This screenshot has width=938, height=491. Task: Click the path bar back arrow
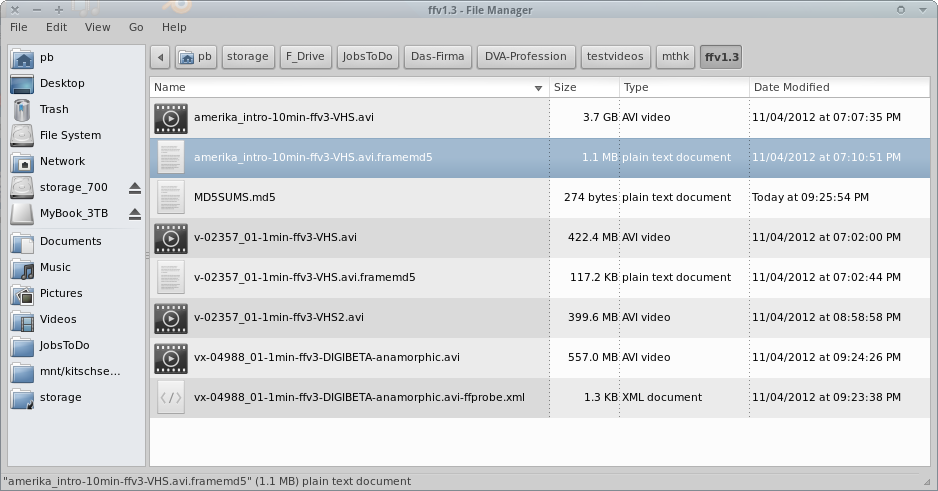pyautogui.click(x=159, y=57)
